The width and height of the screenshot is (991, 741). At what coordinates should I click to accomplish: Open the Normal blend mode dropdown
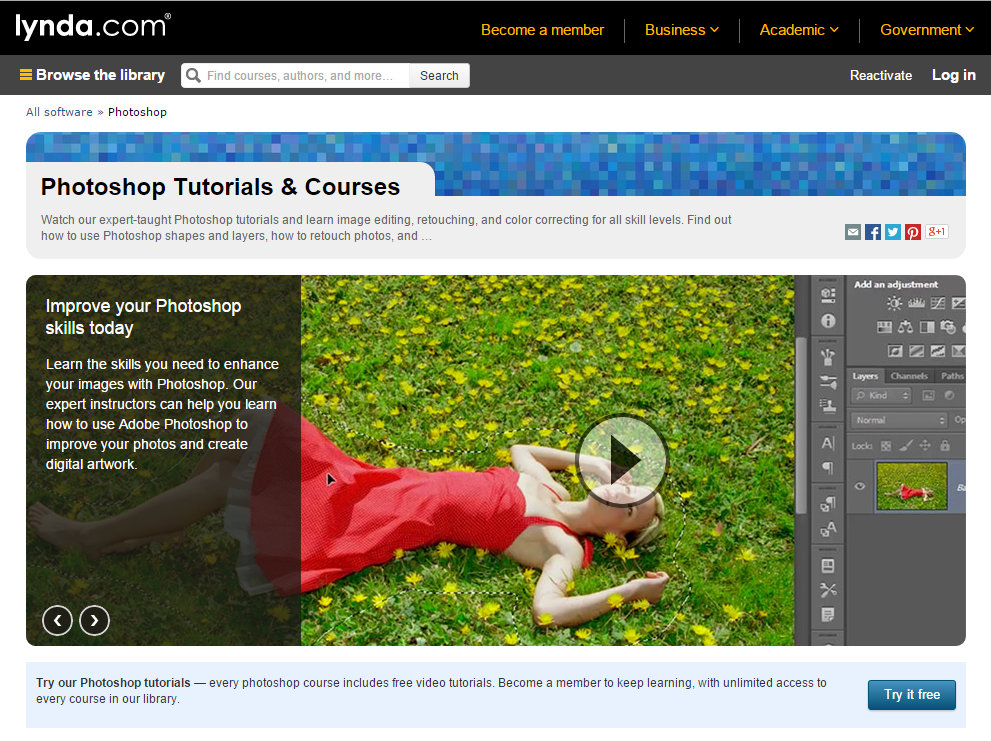pos(900,420)
